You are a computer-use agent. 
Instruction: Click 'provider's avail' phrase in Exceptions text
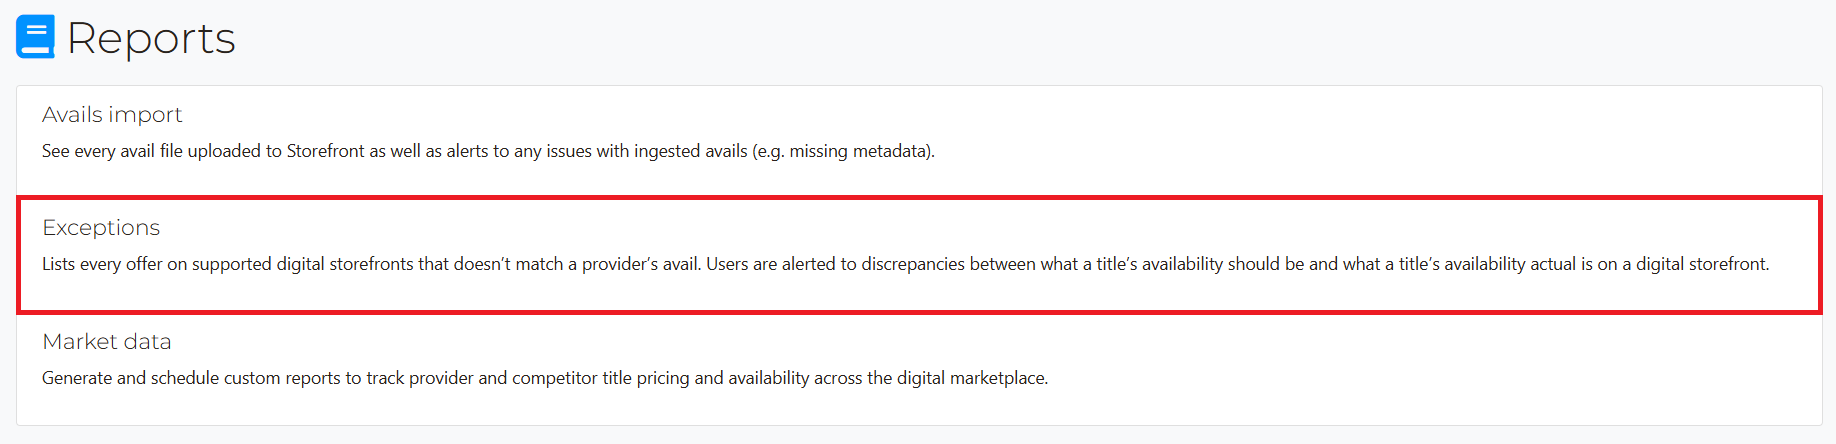click(x=641, y=264)
